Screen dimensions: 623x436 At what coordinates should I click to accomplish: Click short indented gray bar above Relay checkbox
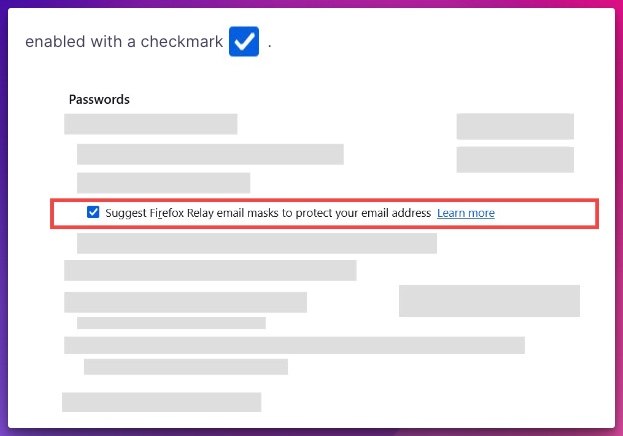click(163, 183)
